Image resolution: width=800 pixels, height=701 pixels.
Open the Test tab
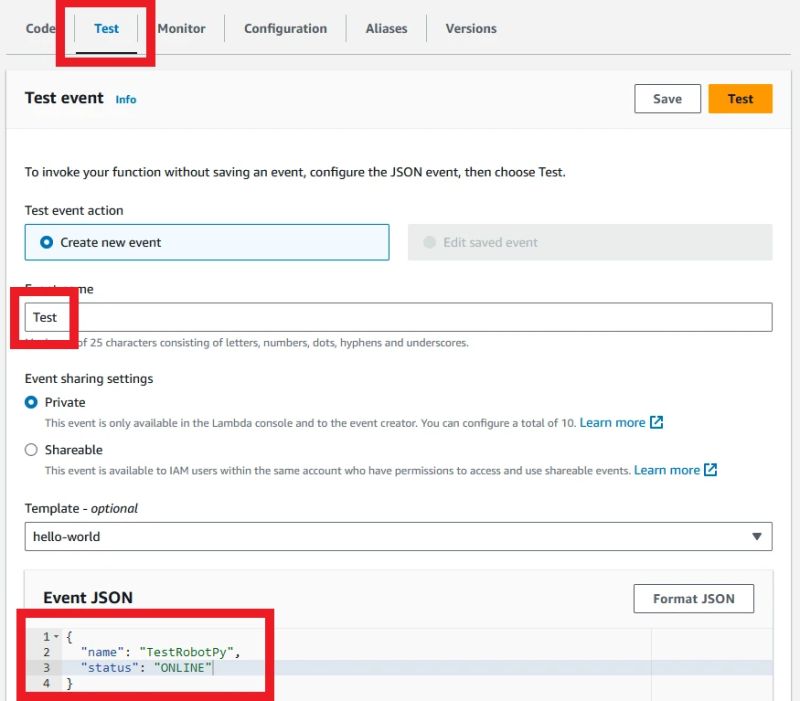(106, 29)
